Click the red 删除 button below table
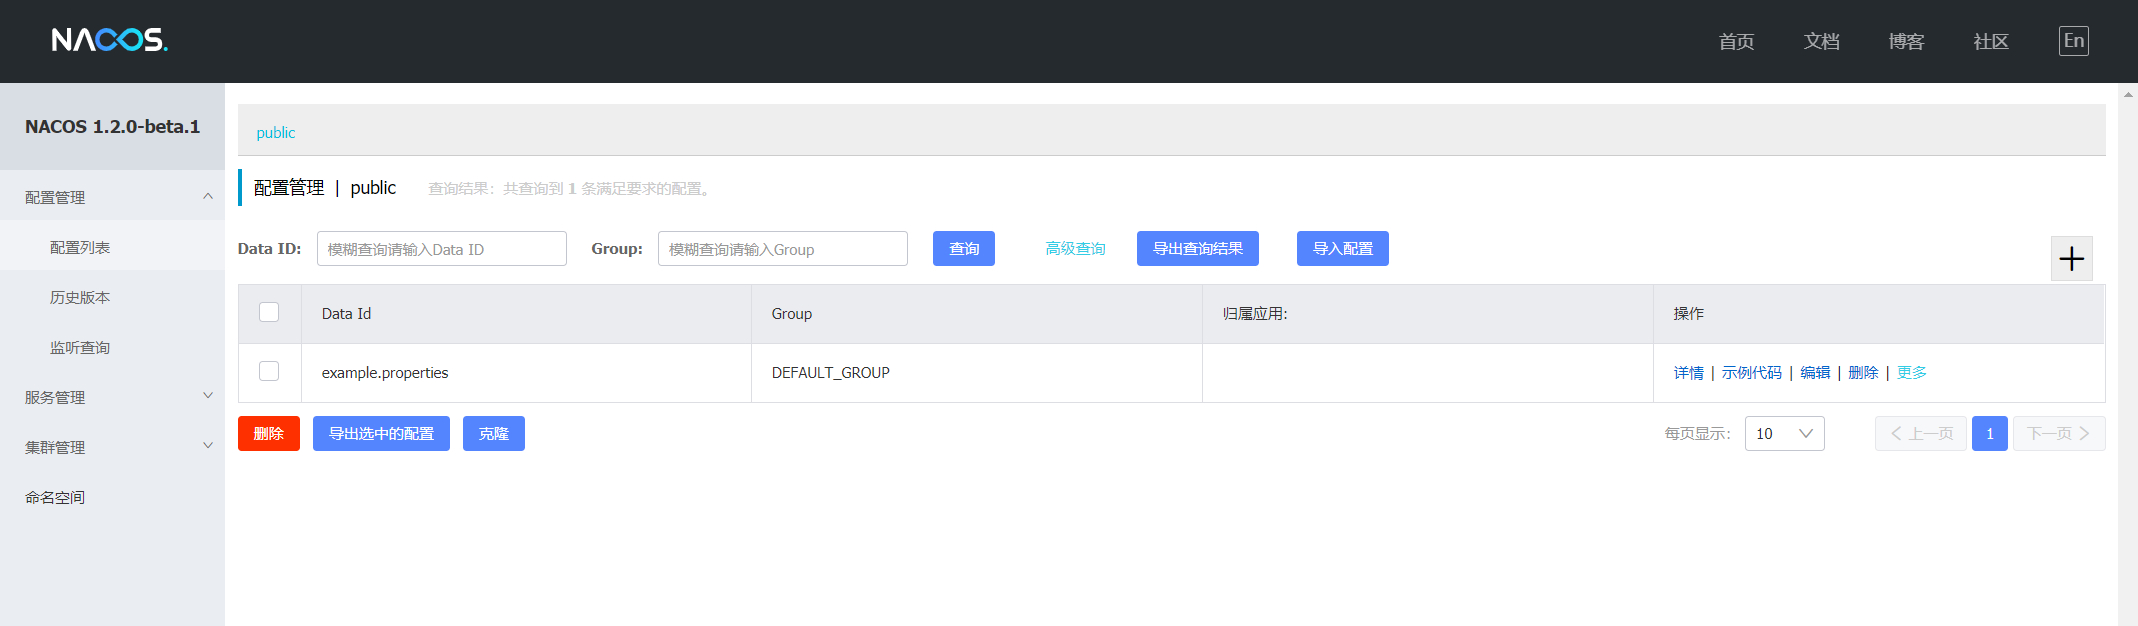 click(x=269, y=433)
